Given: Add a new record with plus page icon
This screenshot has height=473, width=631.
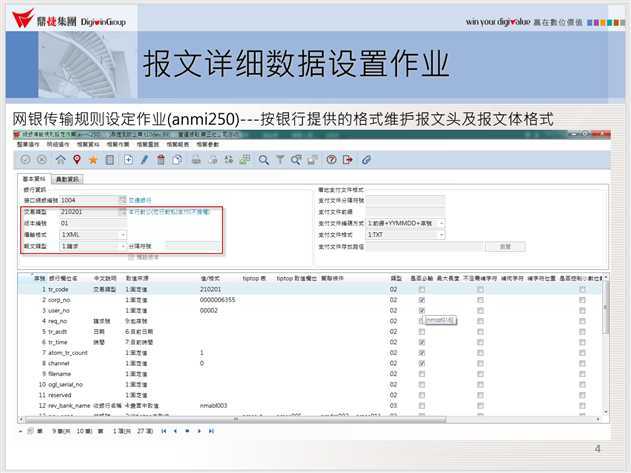Looking at the screenshot, I should pos(128,160).
